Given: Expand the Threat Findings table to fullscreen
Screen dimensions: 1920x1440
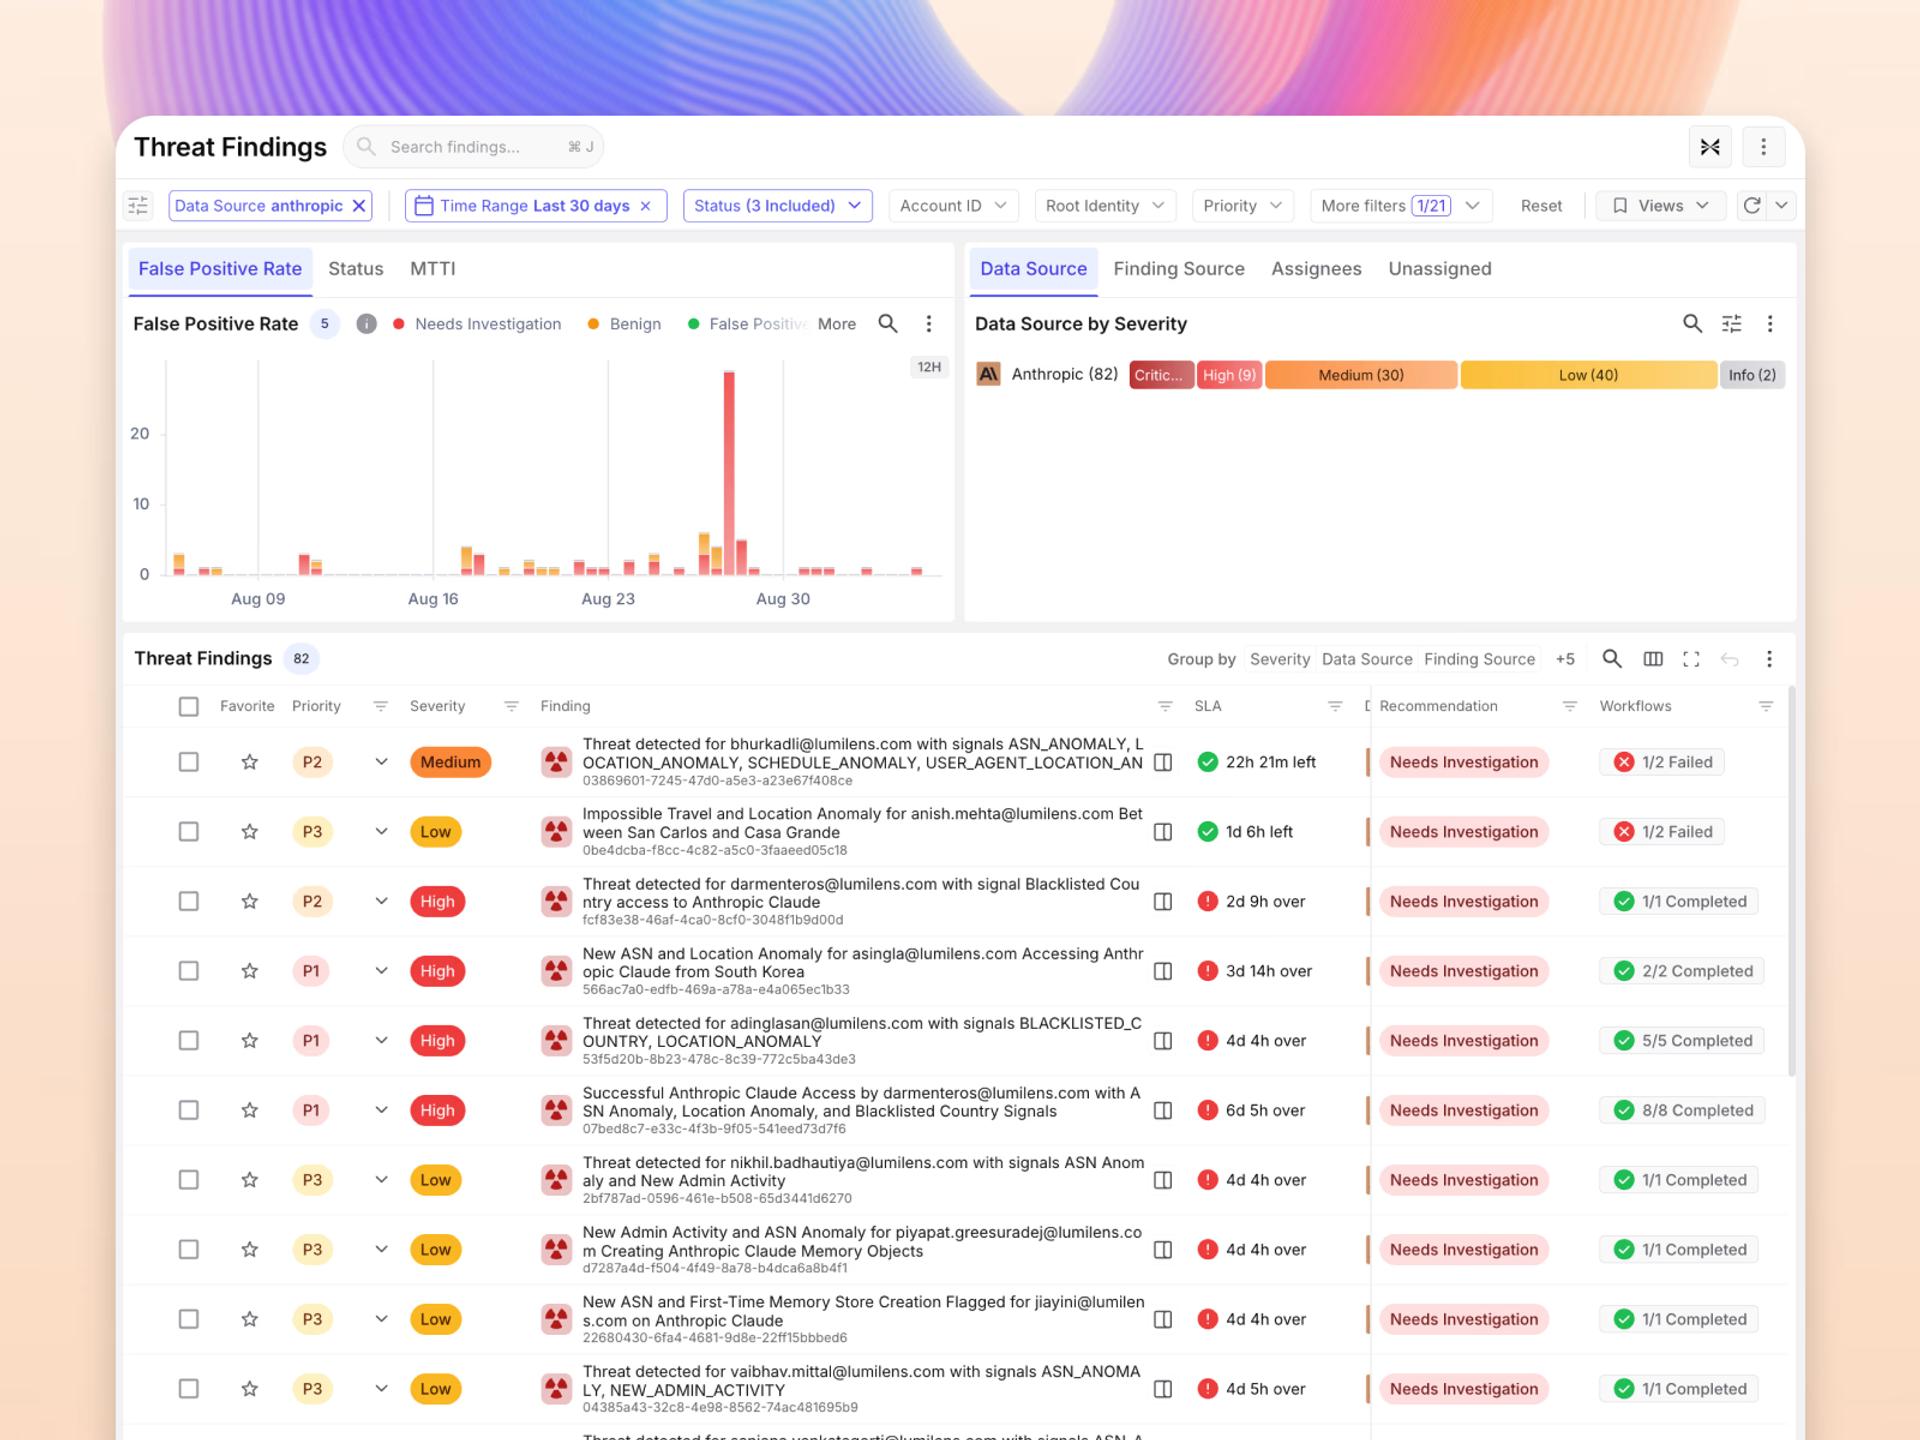Looking at the screenshot, I should [1691, 659].
